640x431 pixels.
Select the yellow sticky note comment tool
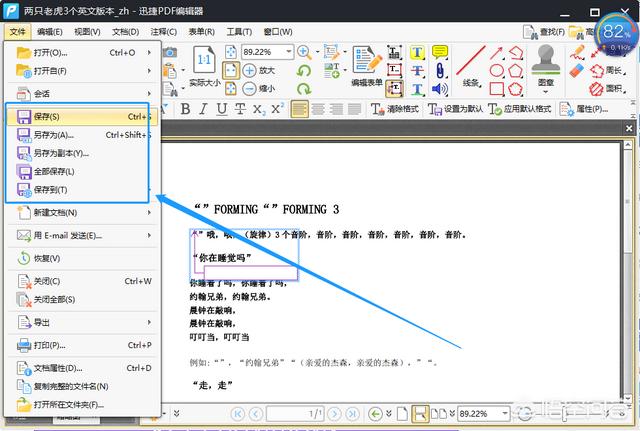[440, 52]
